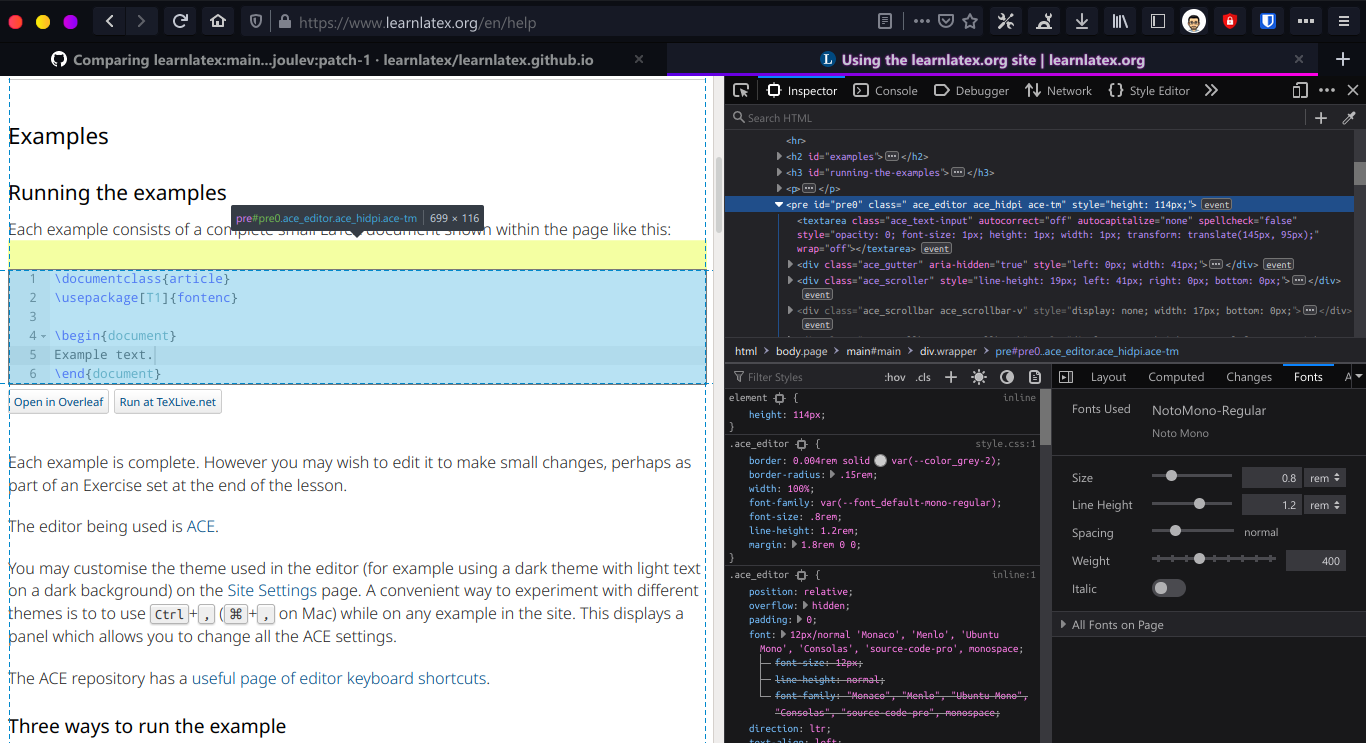Image resolution: width=1366 pixels, height=743 pixels.
Task: Open the hidden DevTools tabs chevron
Action: click(1211, 90)
